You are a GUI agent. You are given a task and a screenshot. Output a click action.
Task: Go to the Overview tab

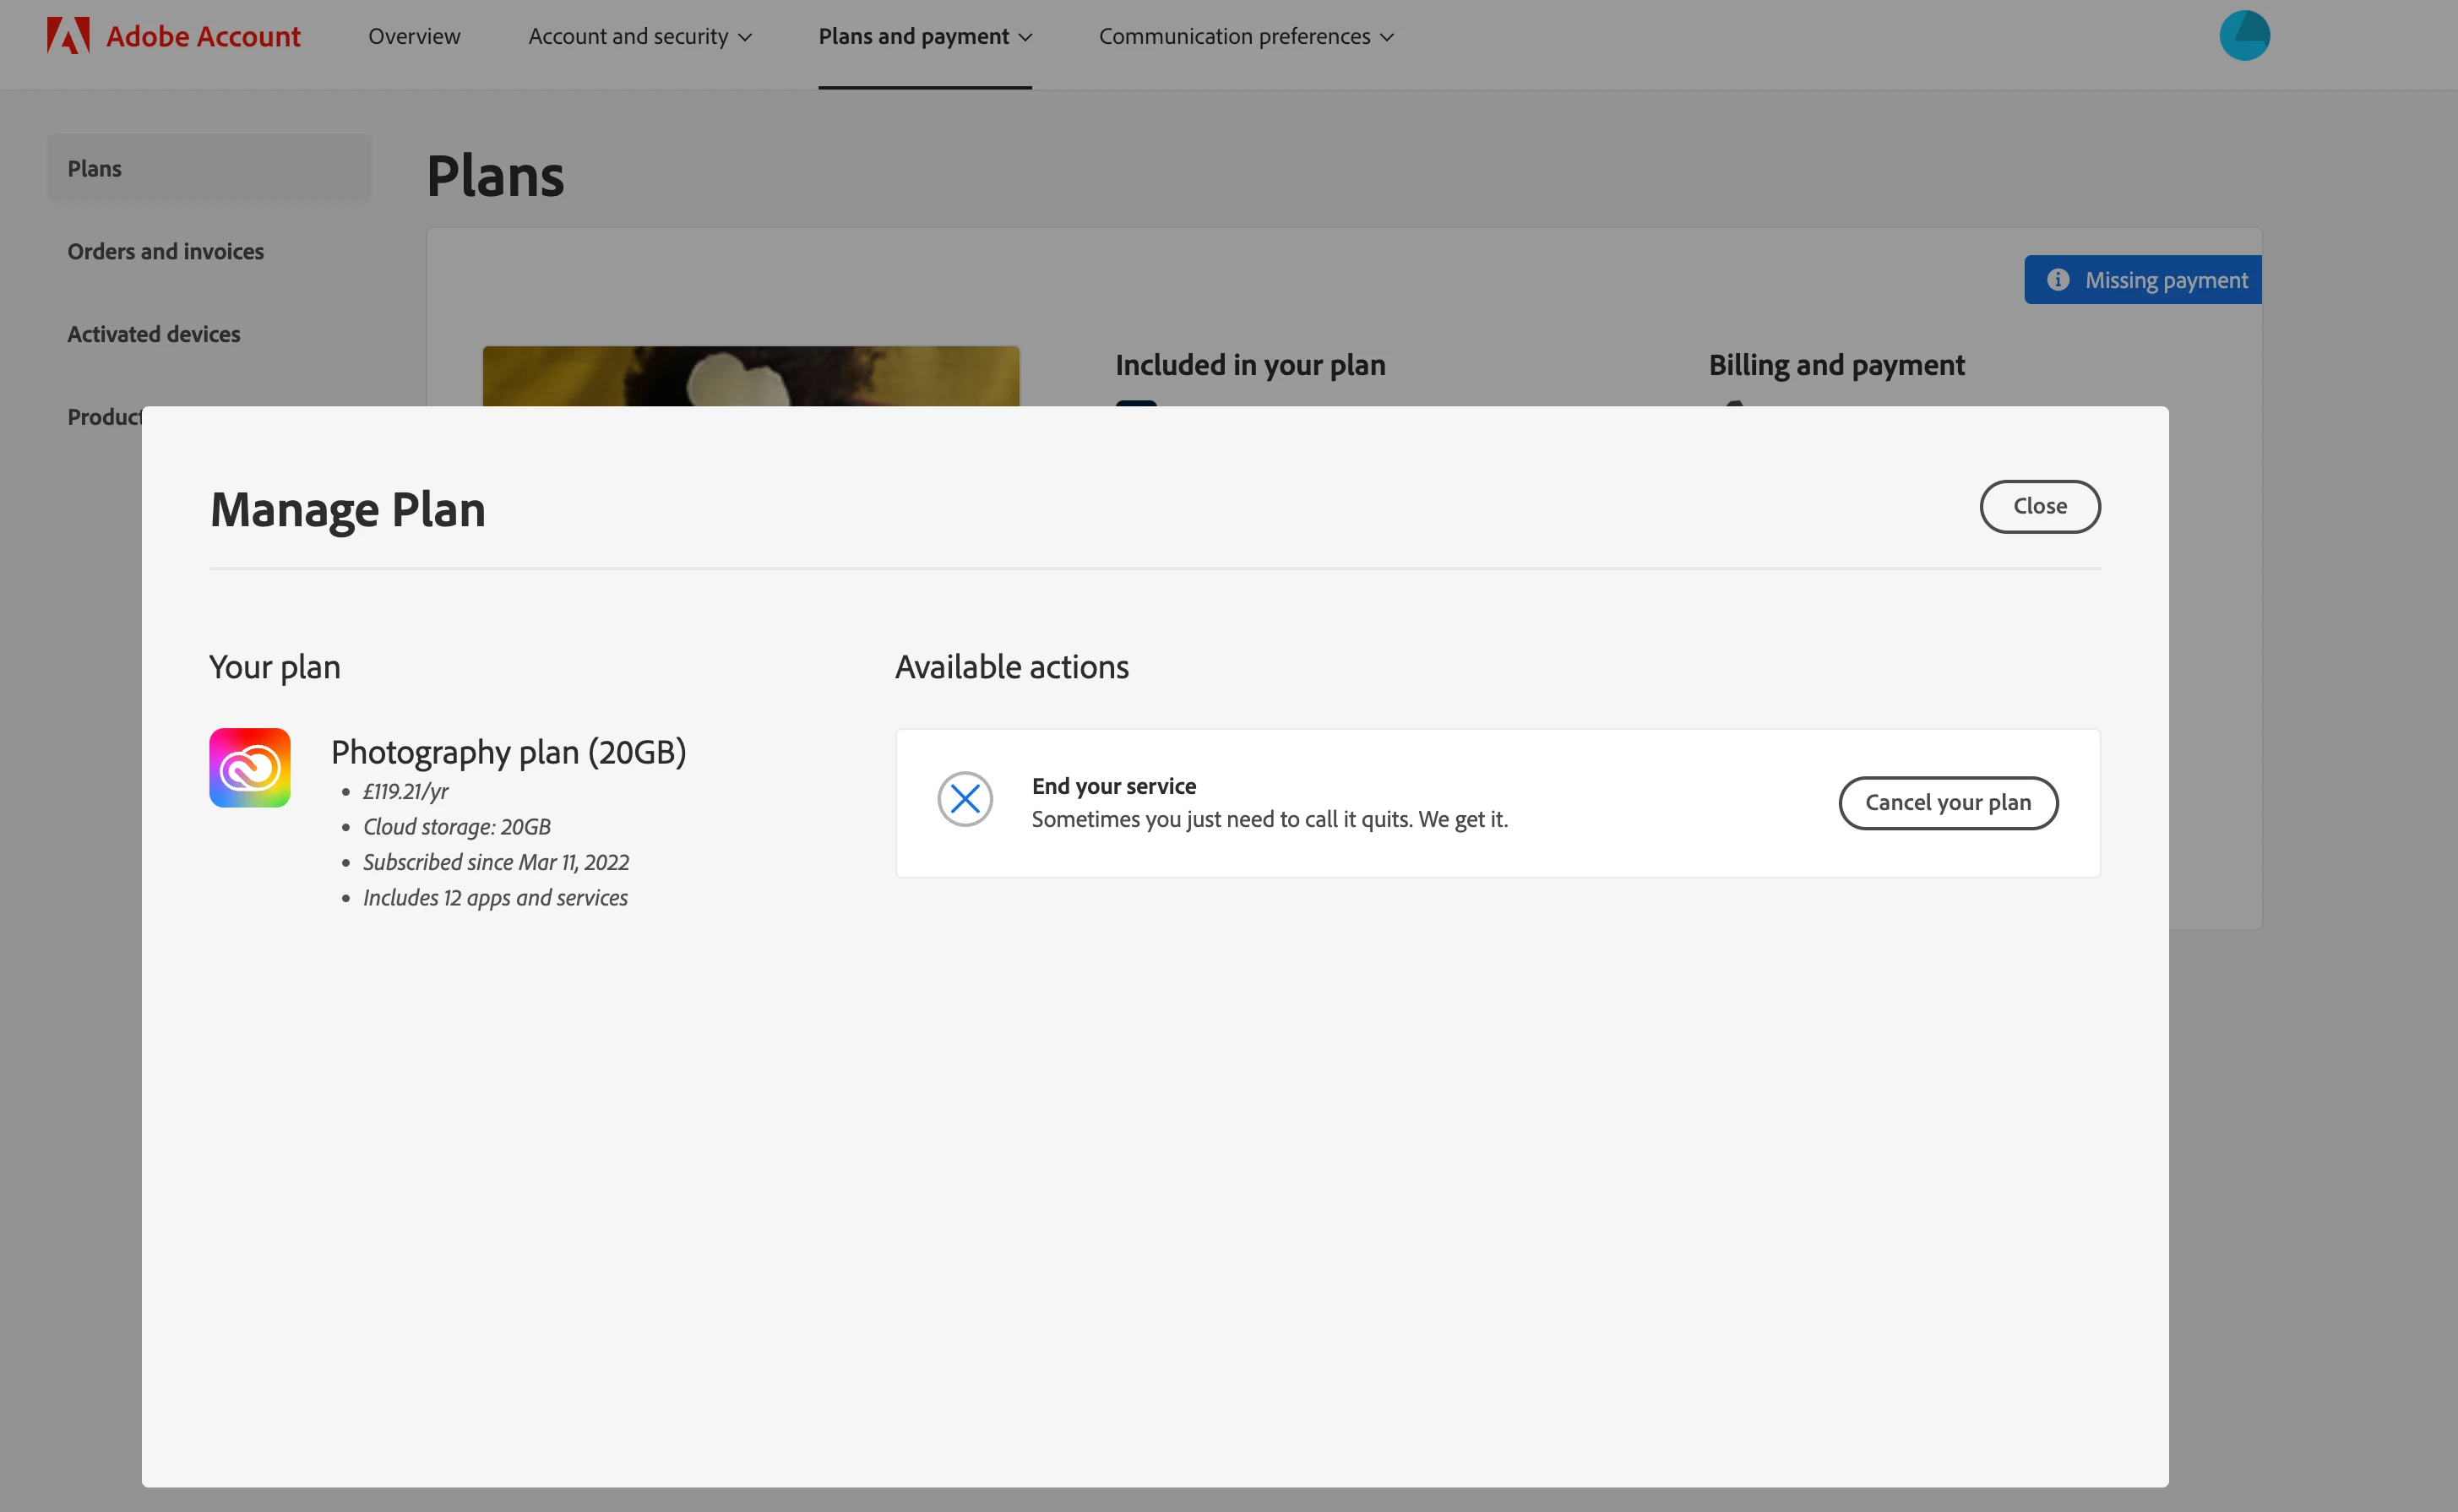(414, 37)
